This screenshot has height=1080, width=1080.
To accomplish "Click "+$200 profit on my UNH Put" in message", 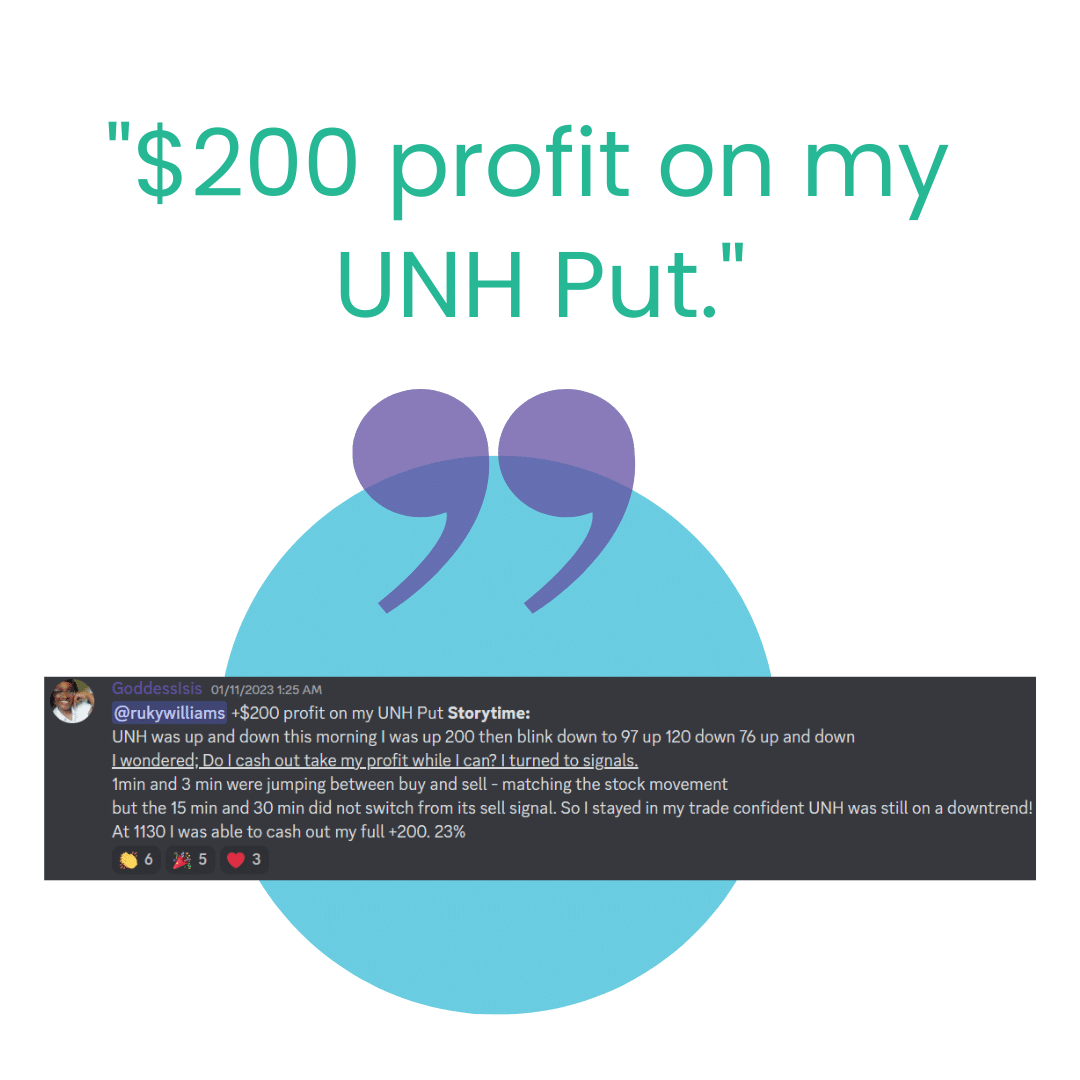I will tap(337, 713).
